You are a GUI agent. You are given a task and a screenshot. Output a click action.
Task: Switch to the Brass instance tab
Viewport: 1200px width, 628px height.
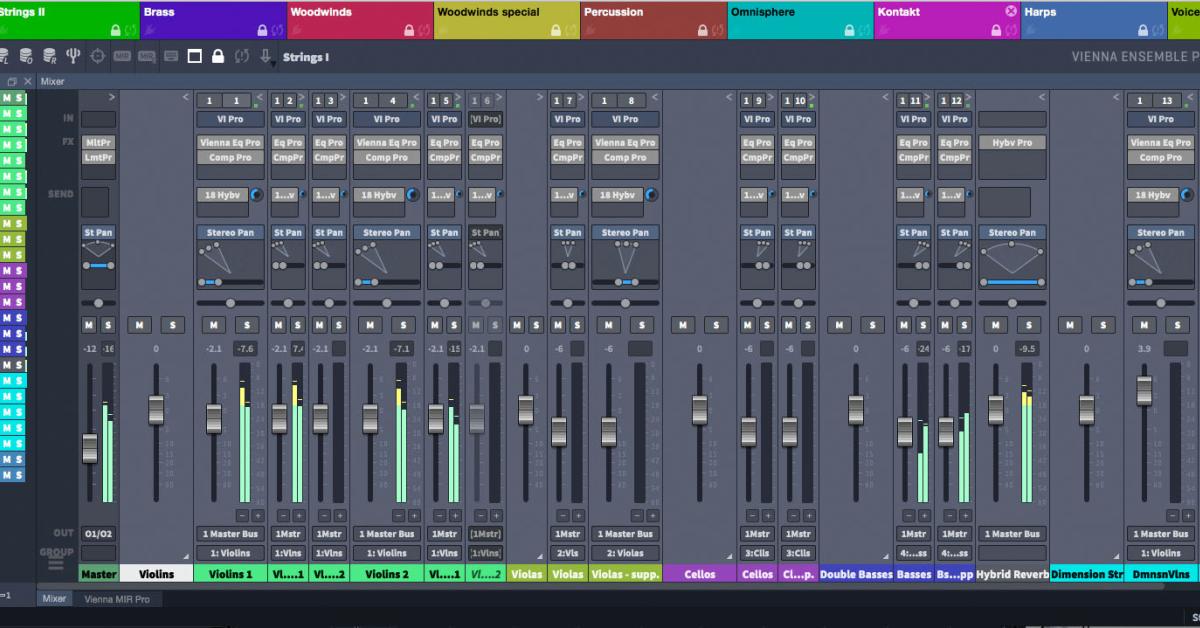211,19
